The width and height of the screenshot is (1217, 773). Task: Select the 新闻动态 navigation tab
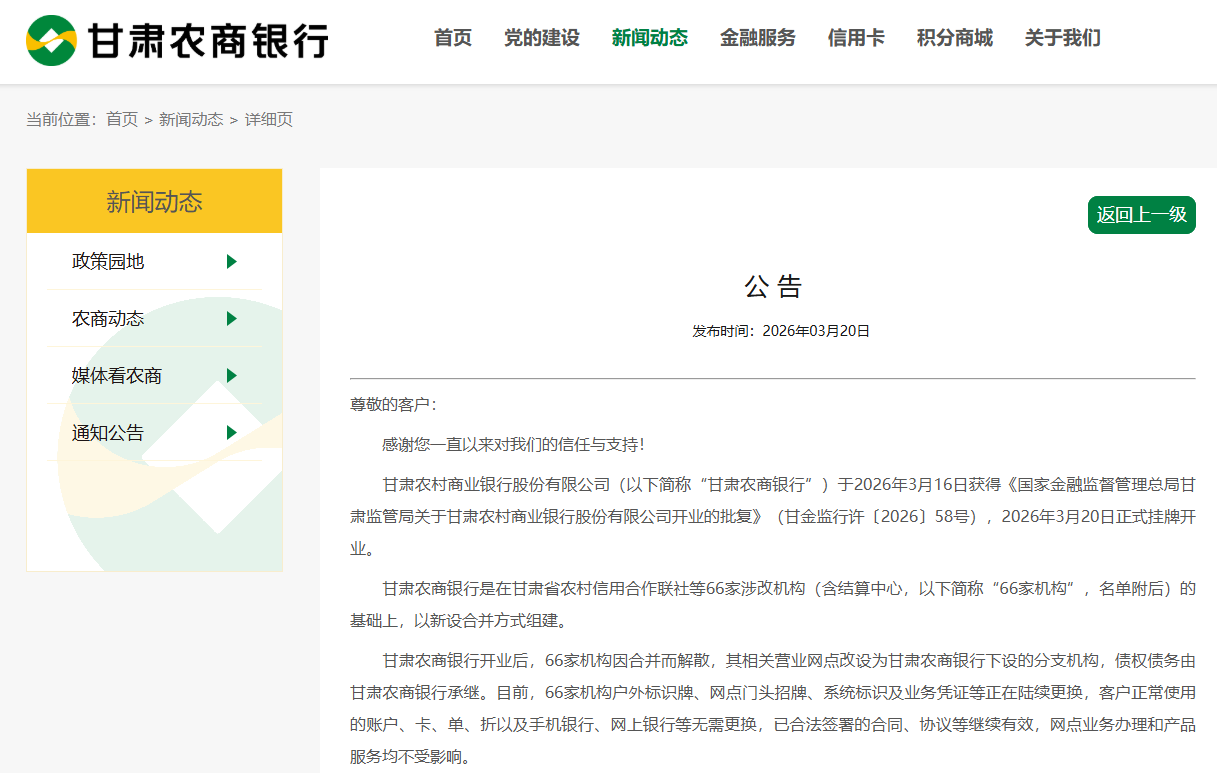coord(650,38)
